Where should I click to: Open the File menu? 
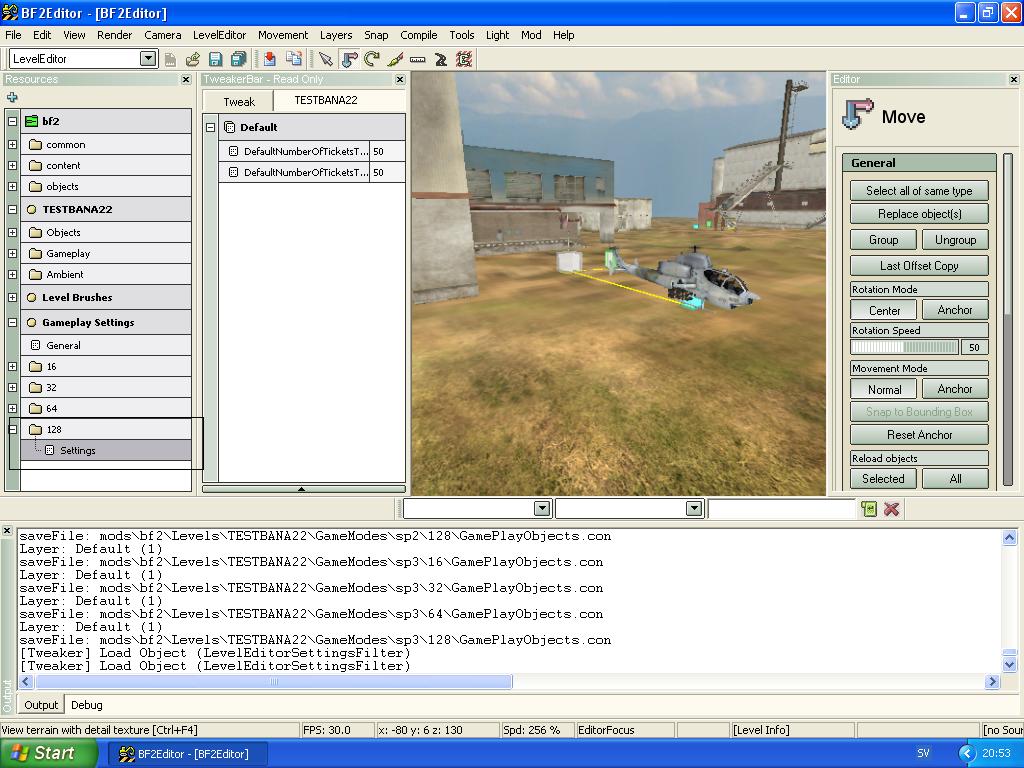tap(13, 35)
